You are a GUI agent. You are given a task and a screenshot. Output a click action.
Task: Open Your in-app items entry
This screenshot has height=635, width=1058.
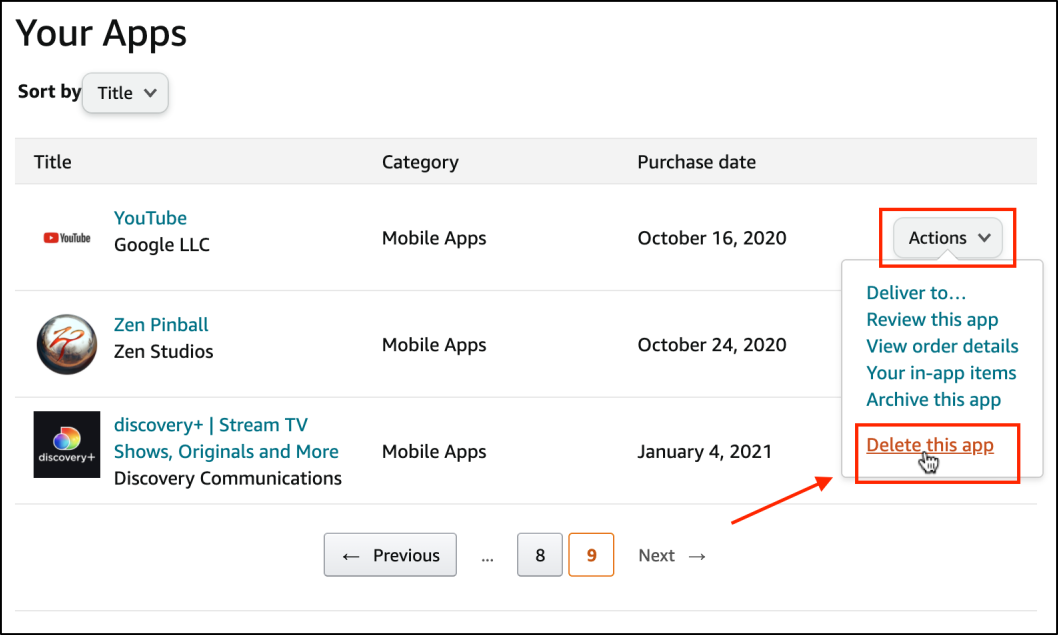(x=941, y=373)
